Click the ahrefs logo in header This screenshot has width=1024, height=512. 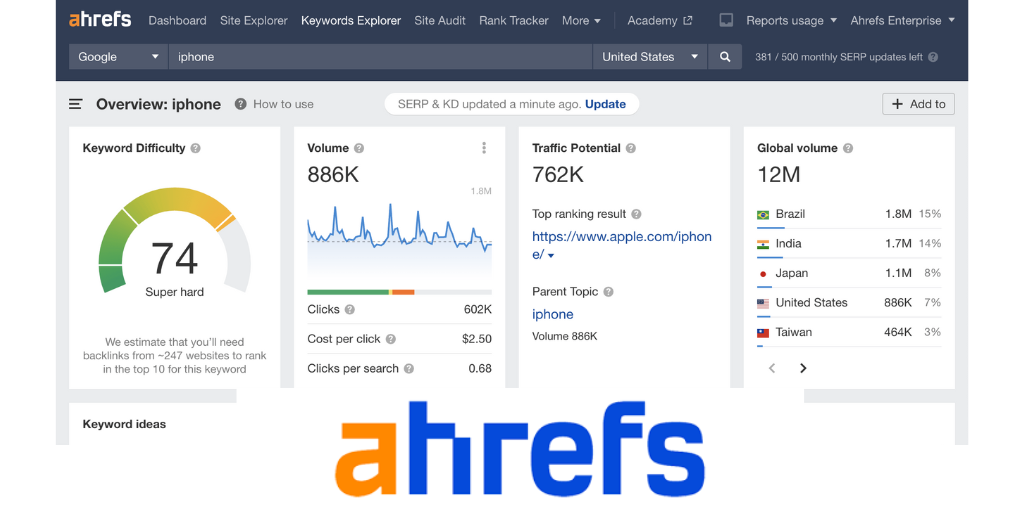click(x=100, y=20)
